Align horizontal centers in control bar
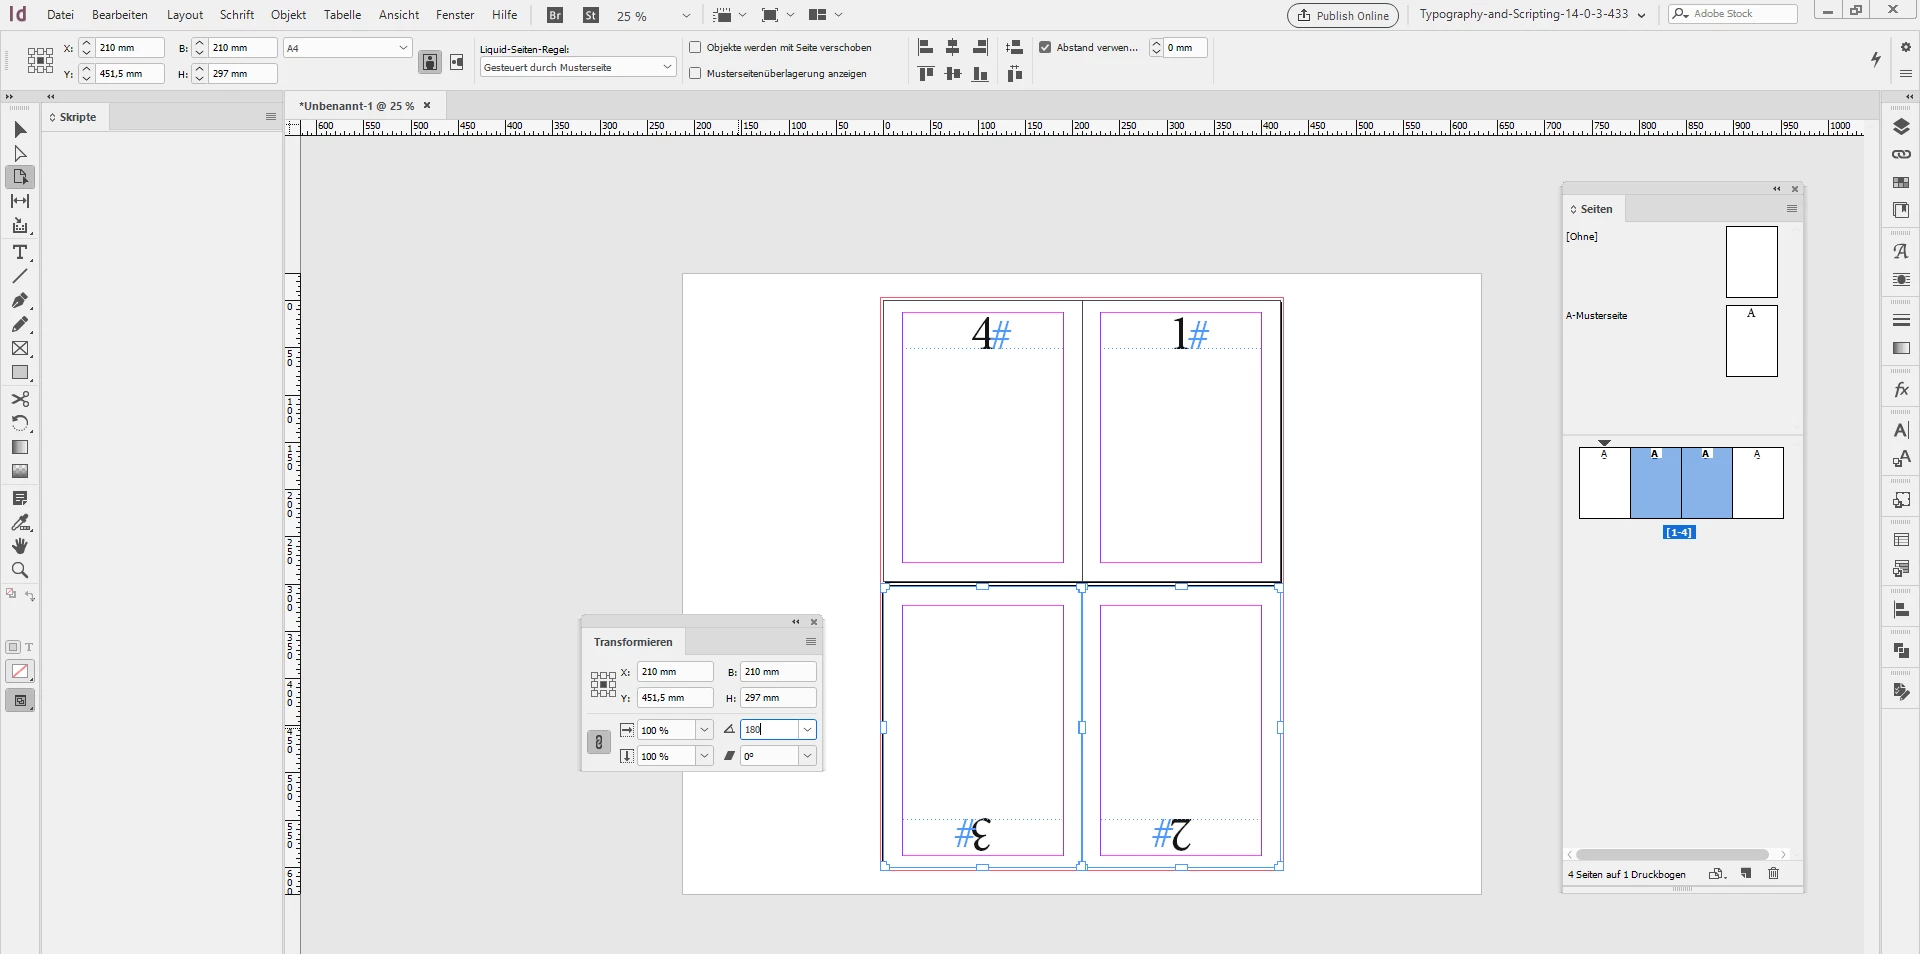 point(953,47)
